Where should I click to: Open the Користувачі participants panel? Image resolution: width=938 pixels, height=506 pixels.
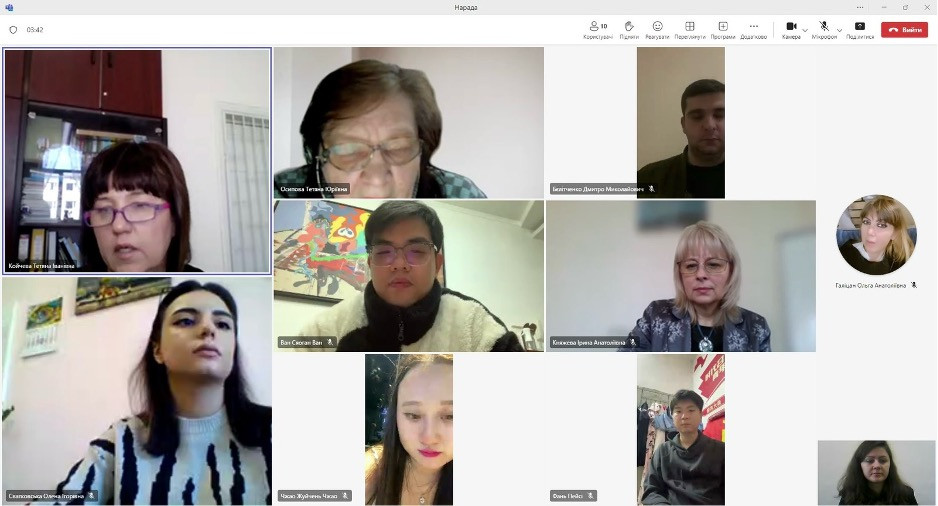coord(598,30)
